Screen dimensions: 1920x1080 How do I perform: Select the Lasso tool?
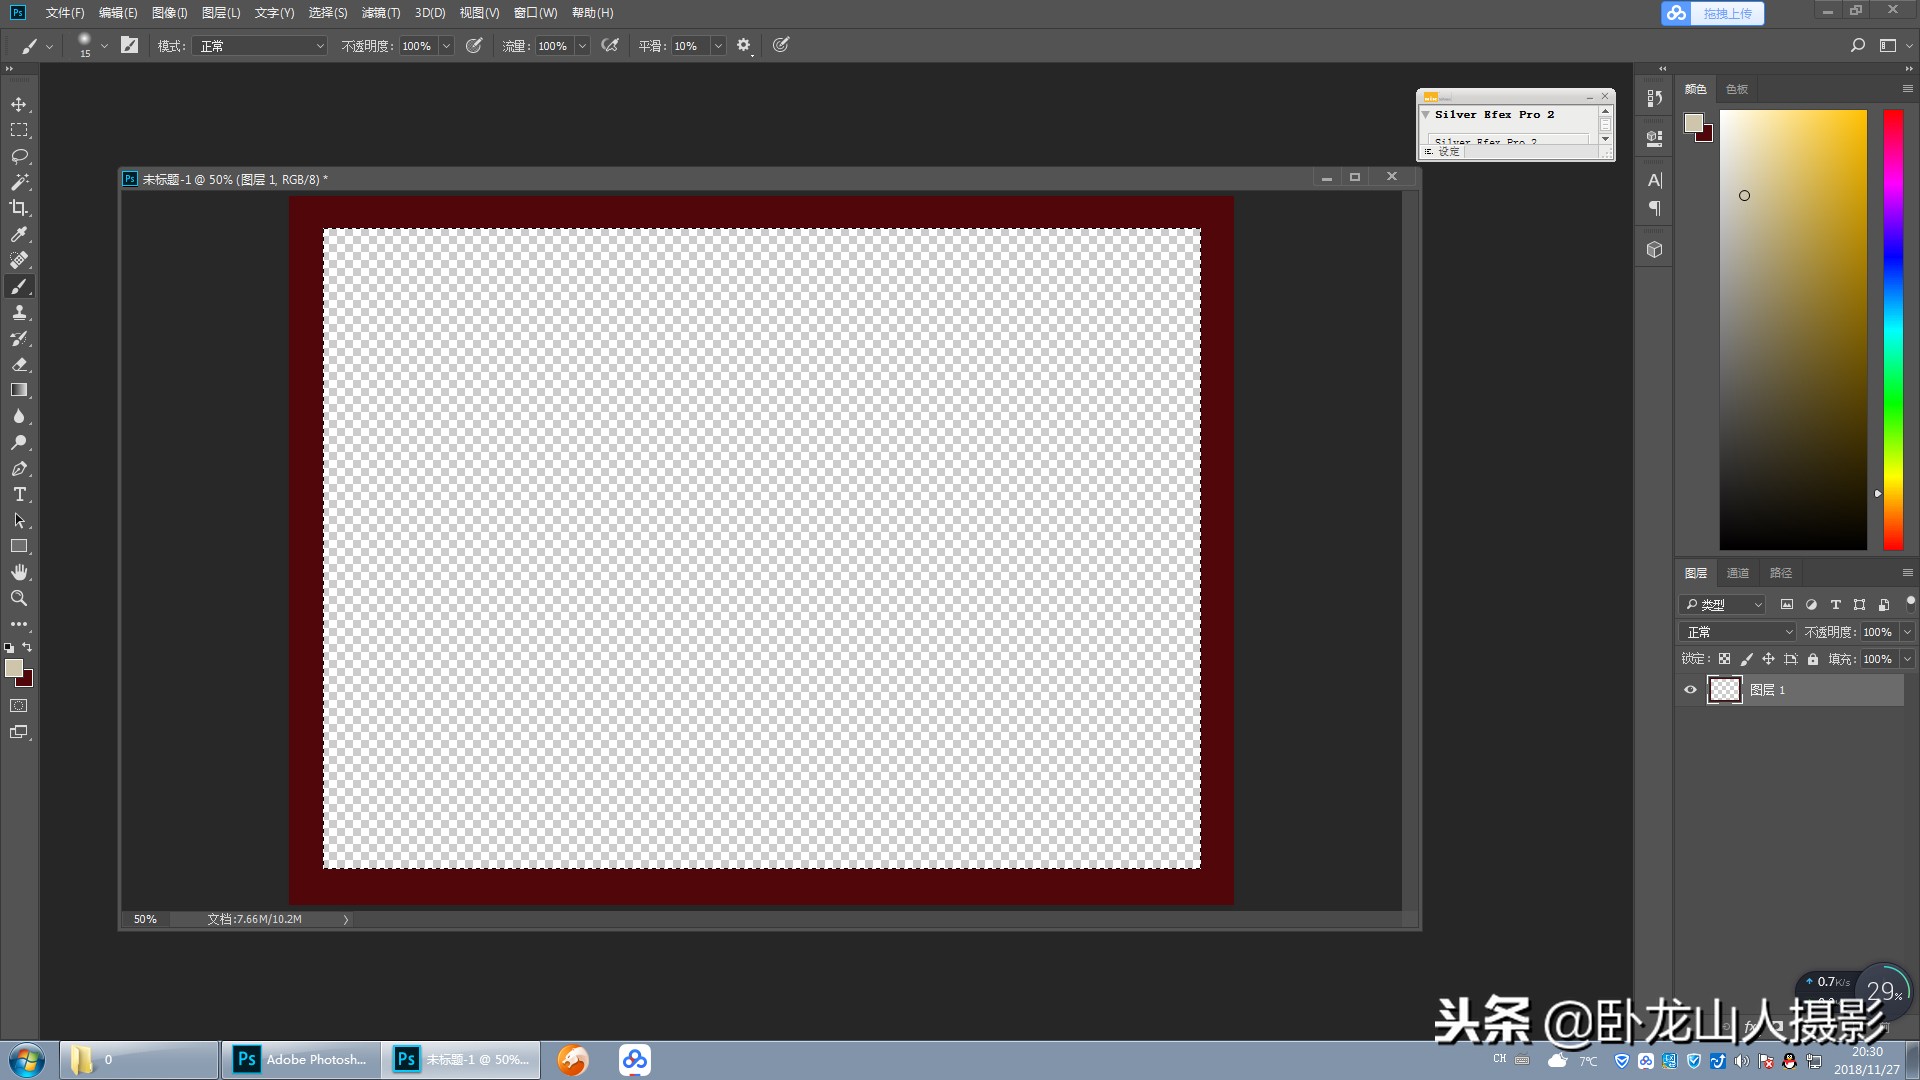[19, 157]
